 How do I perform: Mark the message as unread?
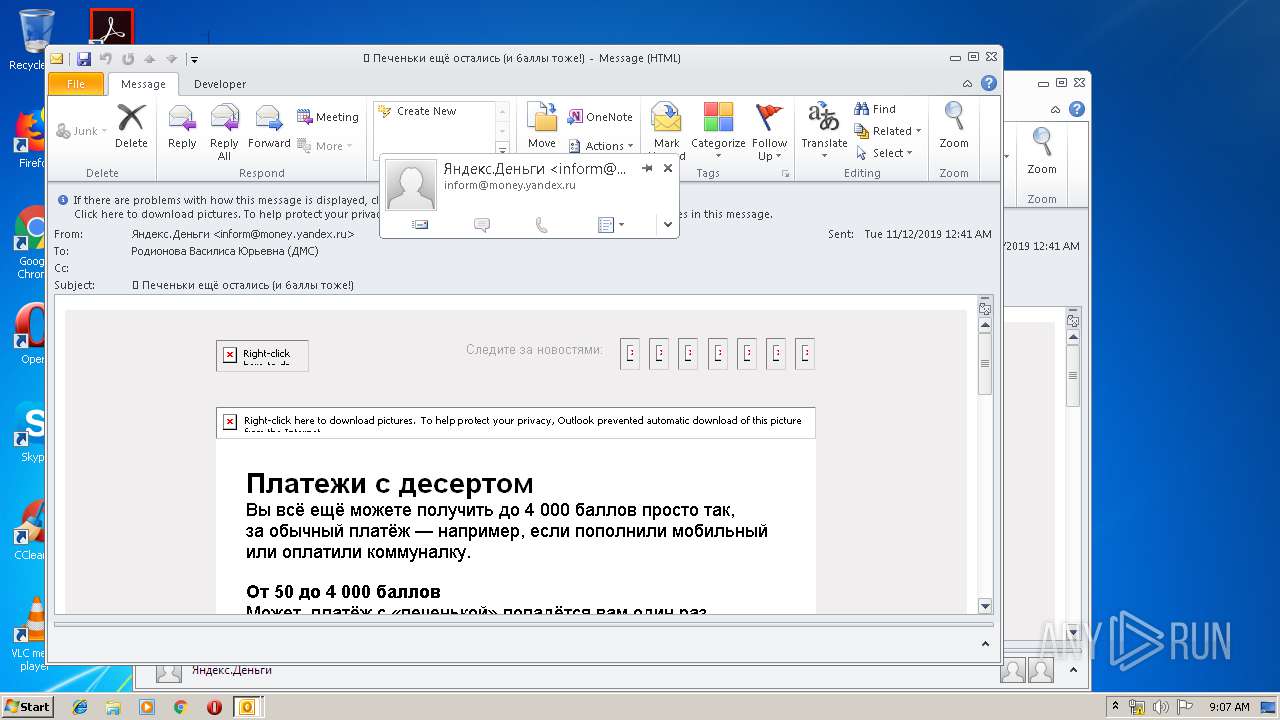[667, 126]
